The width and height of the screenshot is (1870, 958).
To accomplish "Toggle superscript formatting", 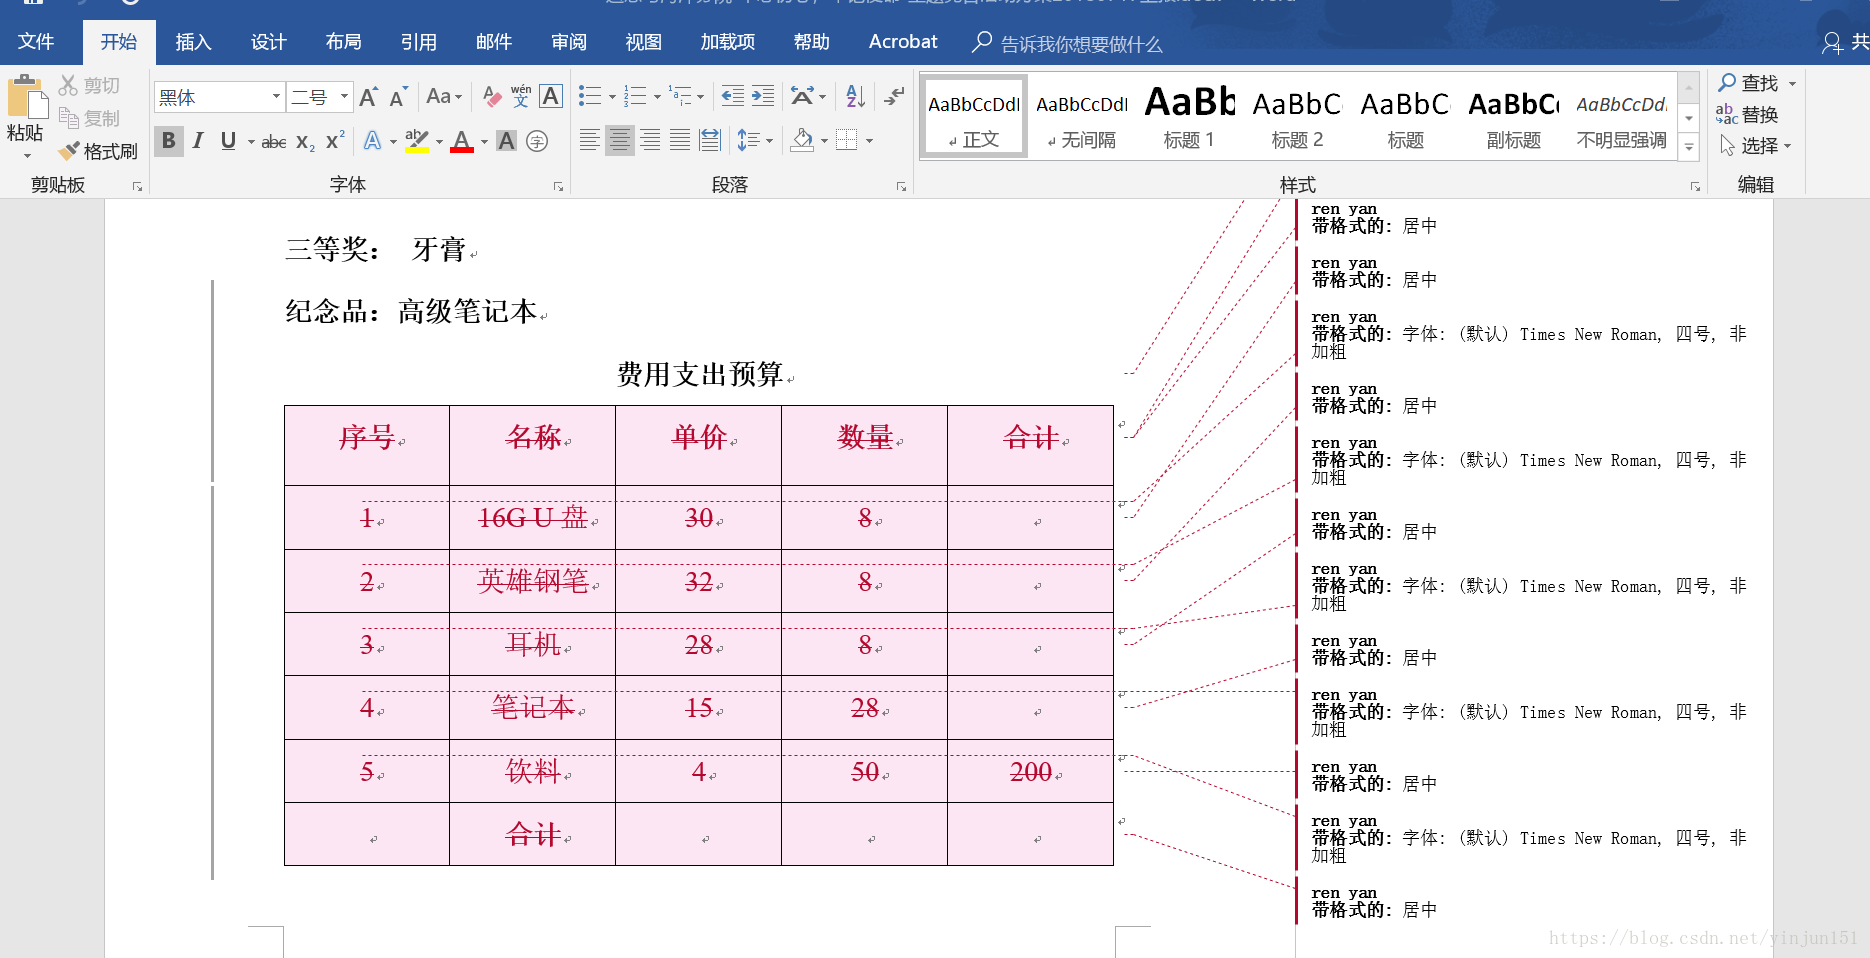I will click(335, 141).
